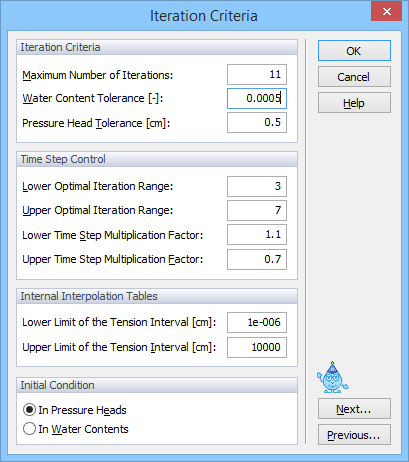
Task: Focus the Water Content Tolerance field
Action: pos(257,98)
